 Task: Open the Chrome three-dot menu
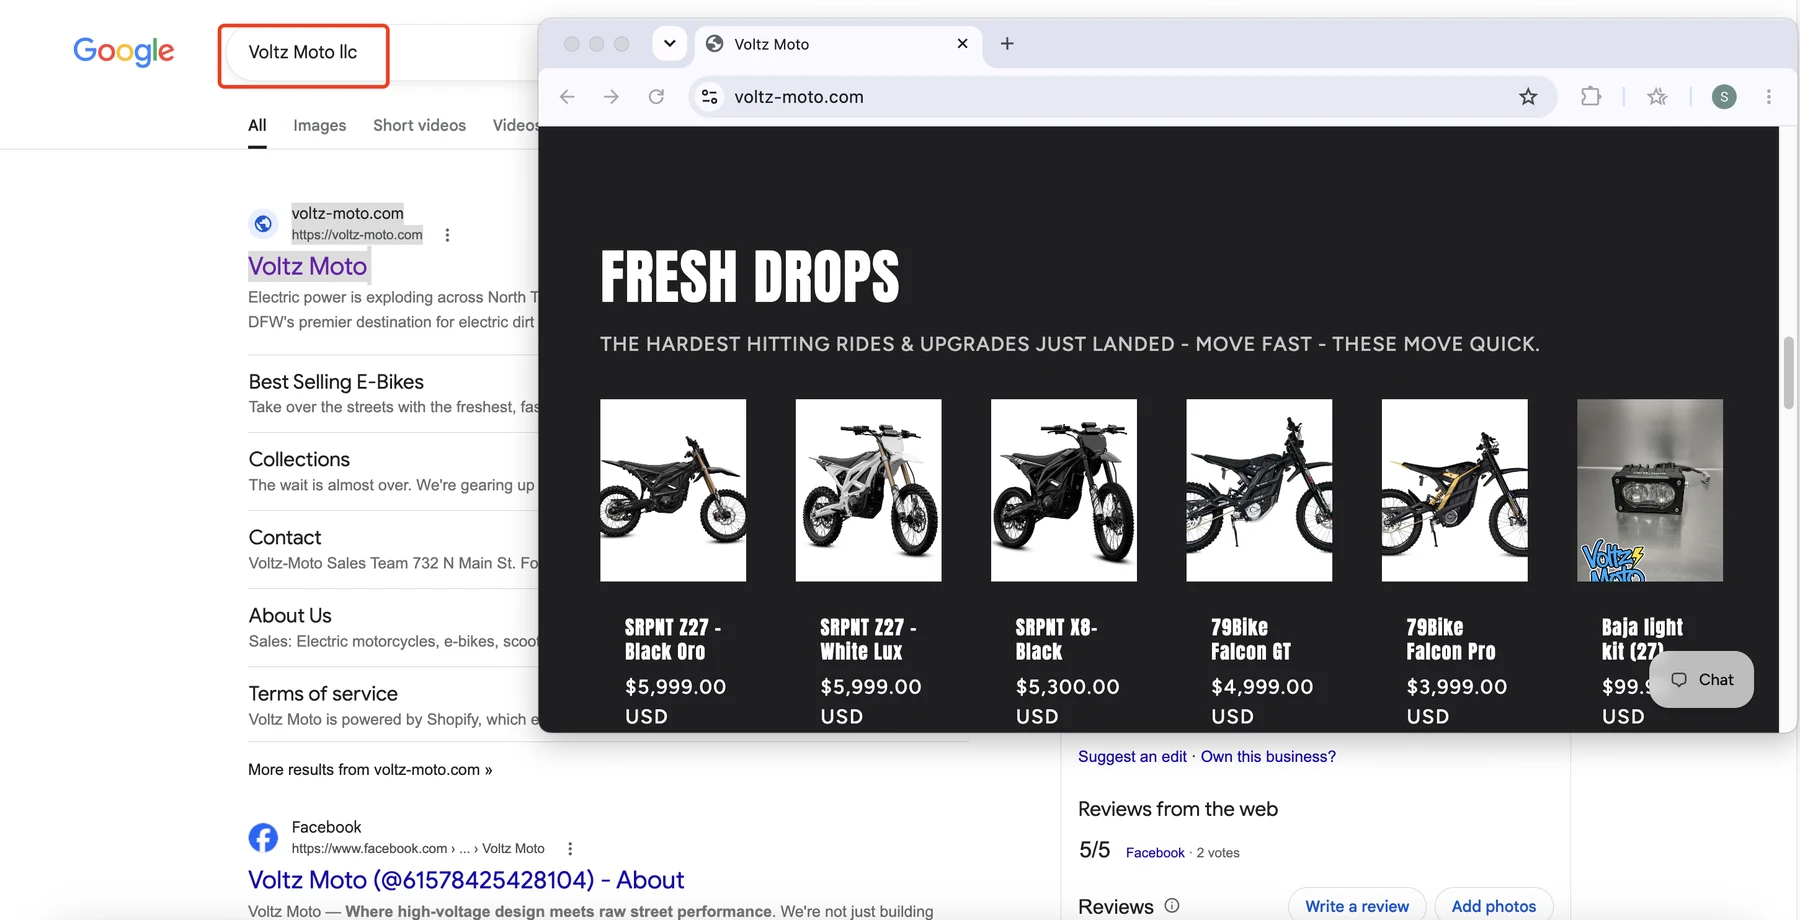1769,97
